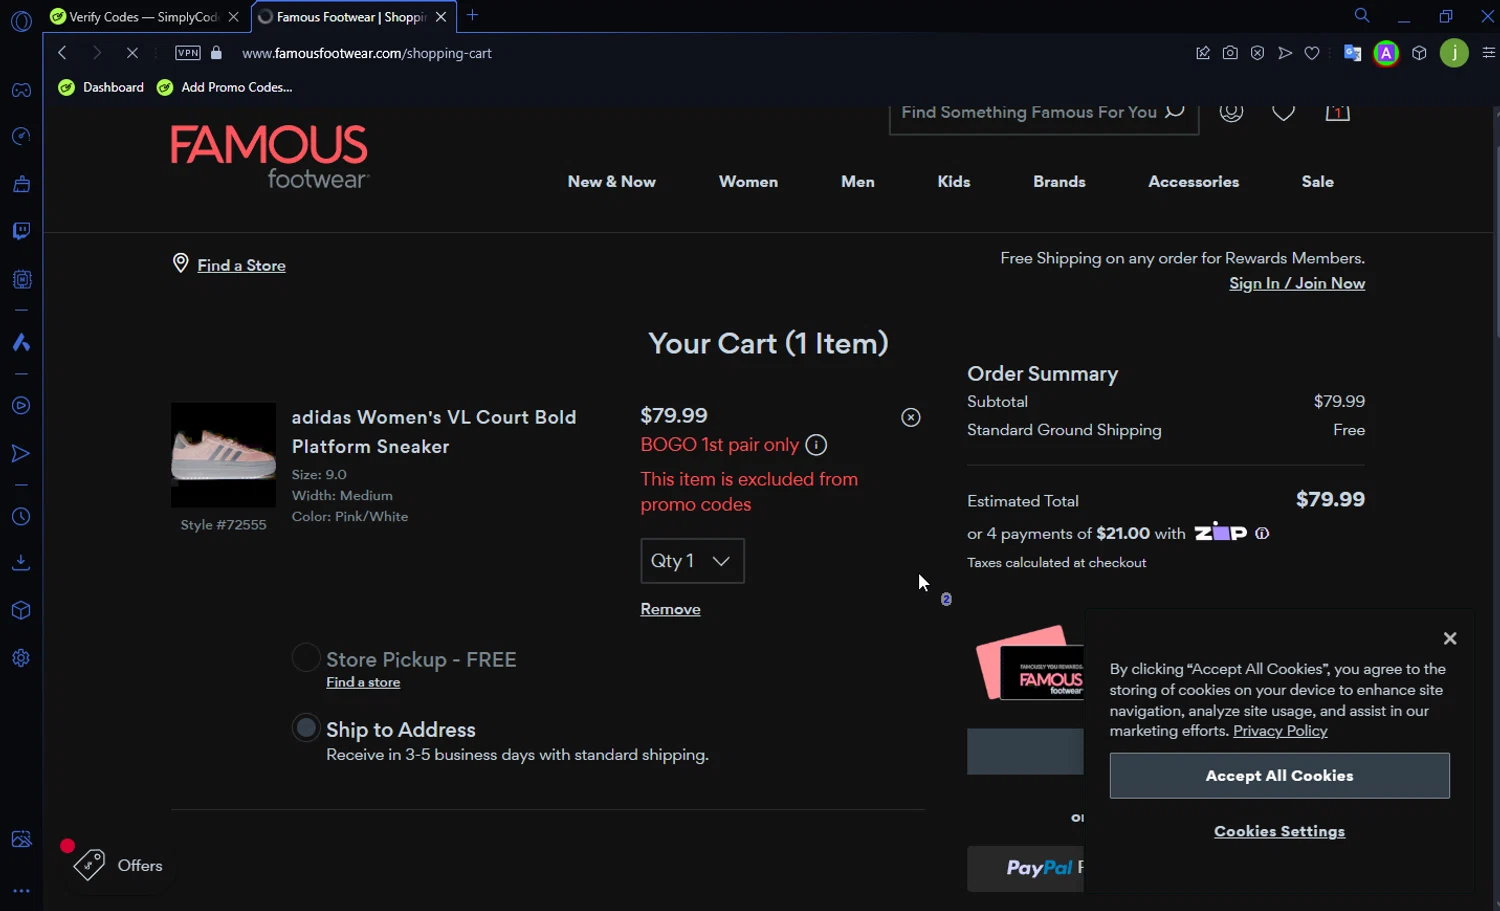Open the Player icon in the sidebar

[21, 406]
